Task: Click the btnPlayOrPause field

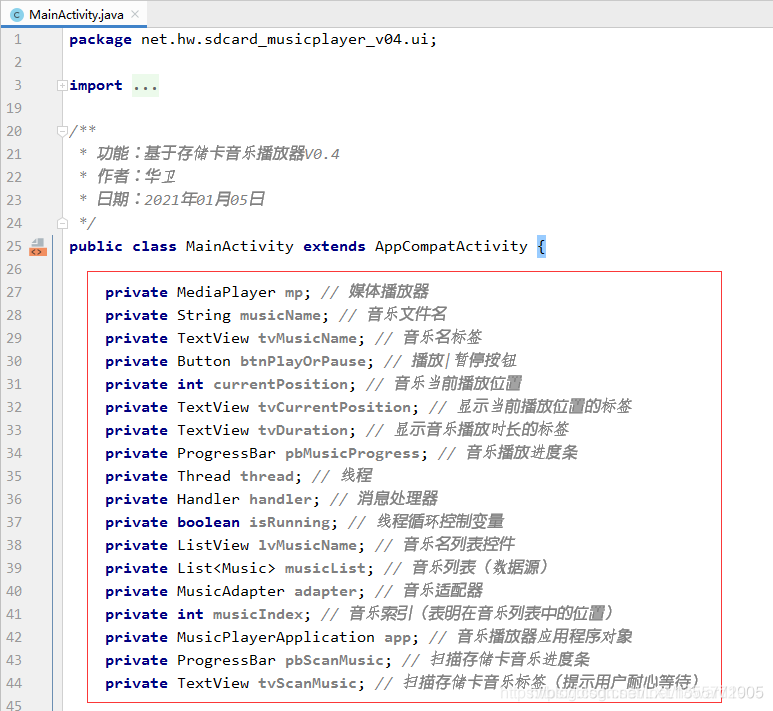Action: click(x=303, y=361)
